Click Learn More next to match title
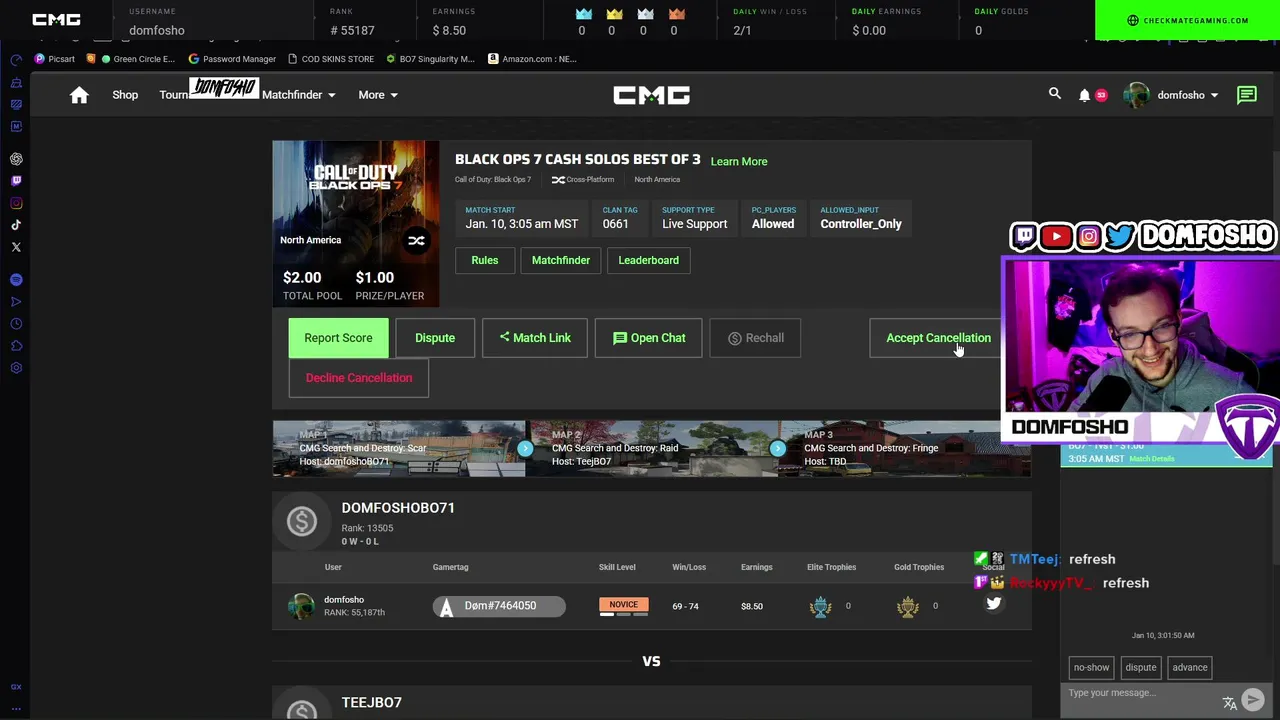 [739, 161]
